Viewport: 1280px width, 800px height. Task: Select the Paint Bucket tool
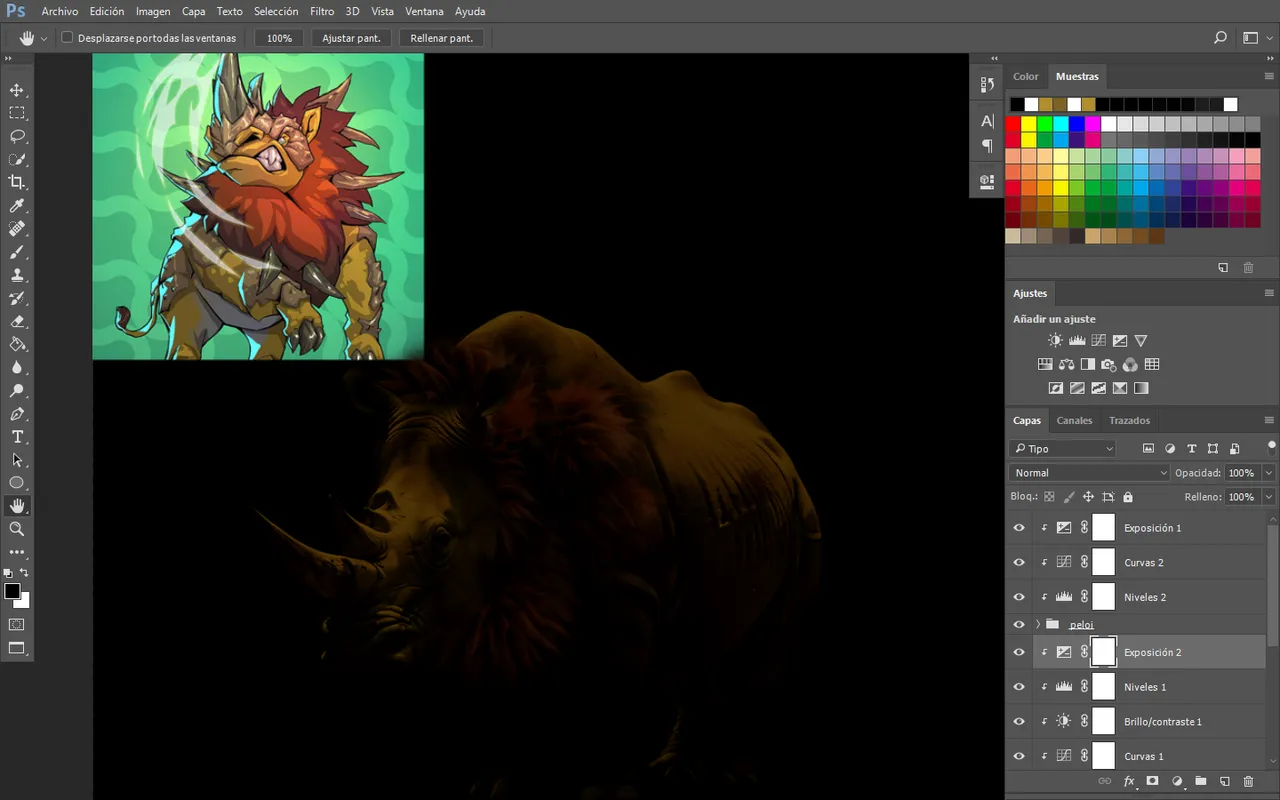17,344
